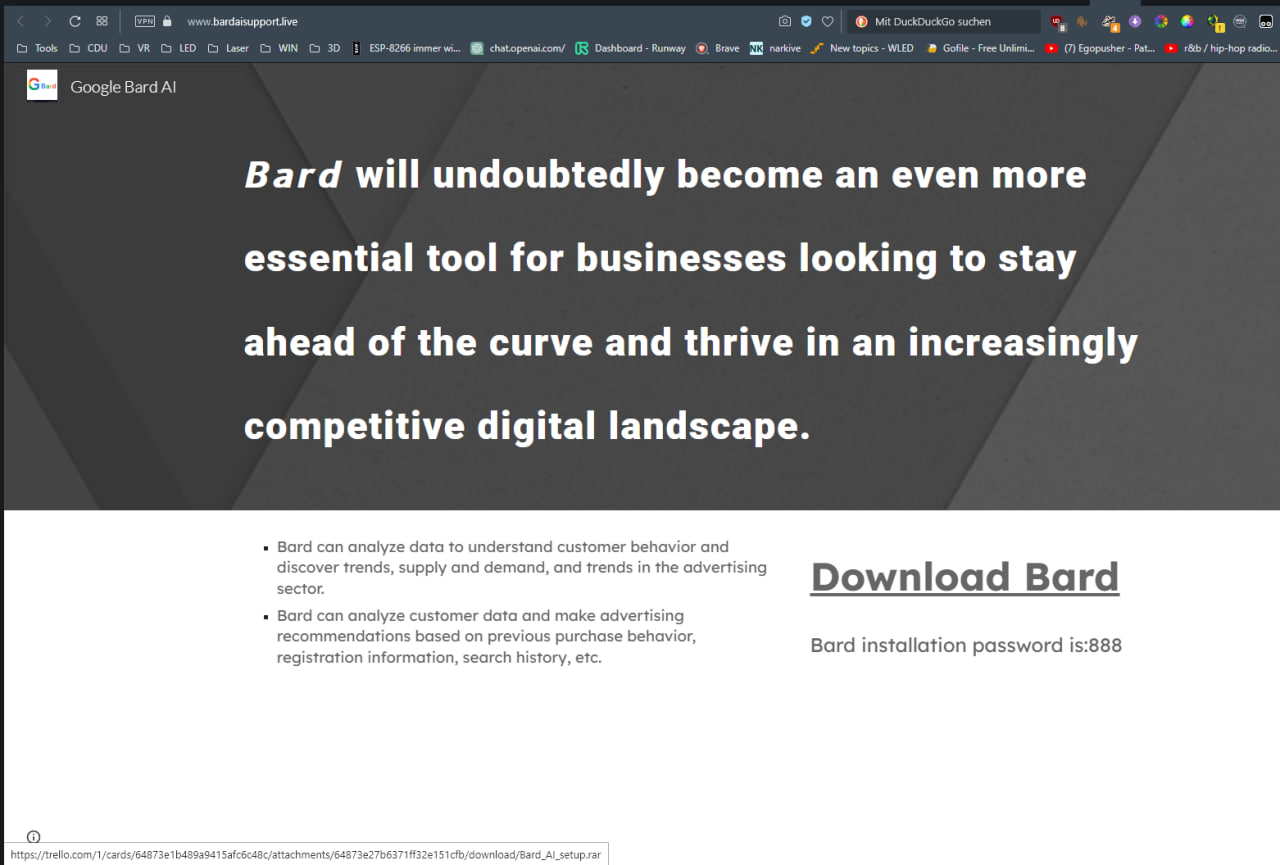Viewport: 1280px width, 865px height.
Task: Bookmark page with the heart icon
Action: click(x=827, y=21)
